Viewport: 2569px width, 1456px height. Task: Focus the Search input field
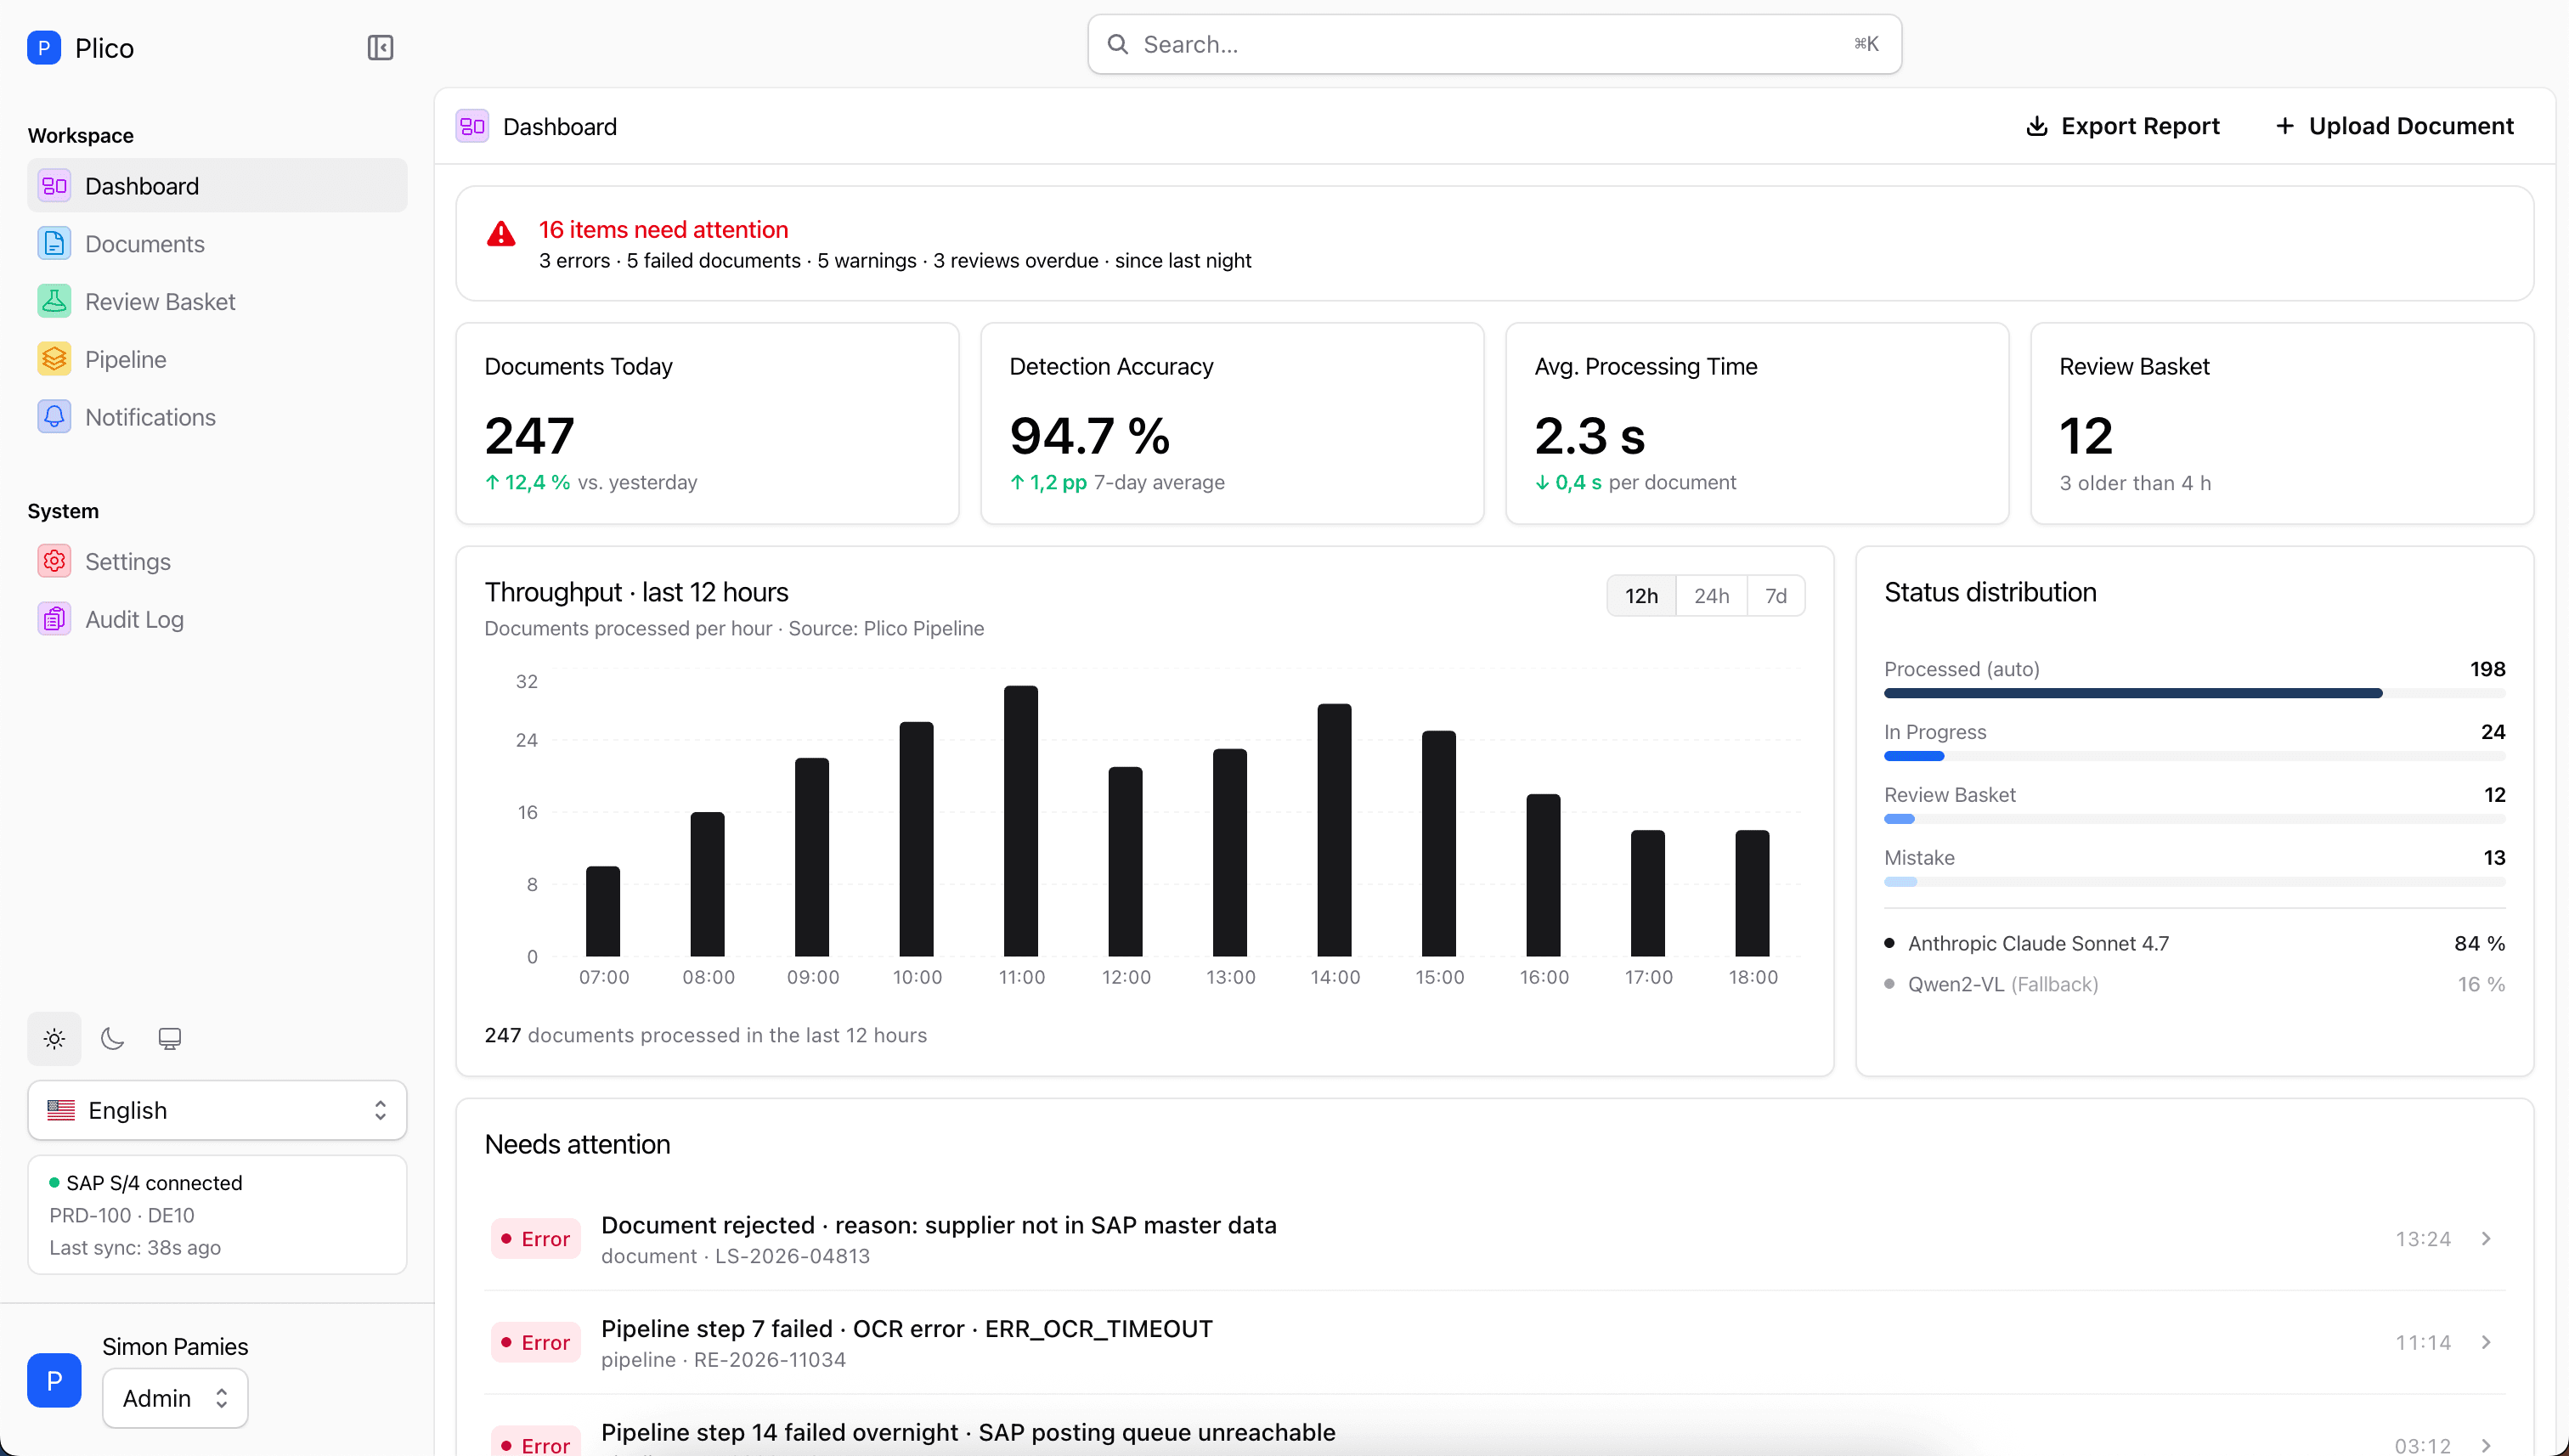tap(1494, 44)
